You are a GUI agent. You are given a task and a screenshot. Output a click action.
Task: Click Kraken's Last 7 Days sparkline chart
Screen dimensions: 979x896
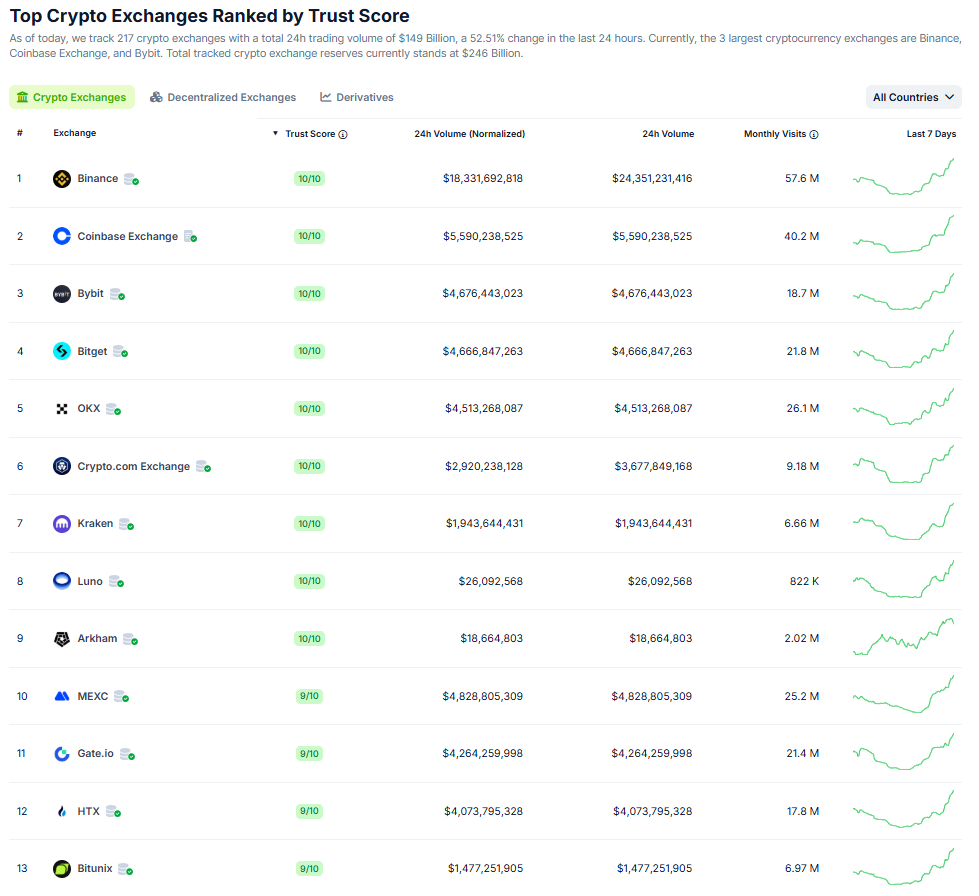point(903,521)
